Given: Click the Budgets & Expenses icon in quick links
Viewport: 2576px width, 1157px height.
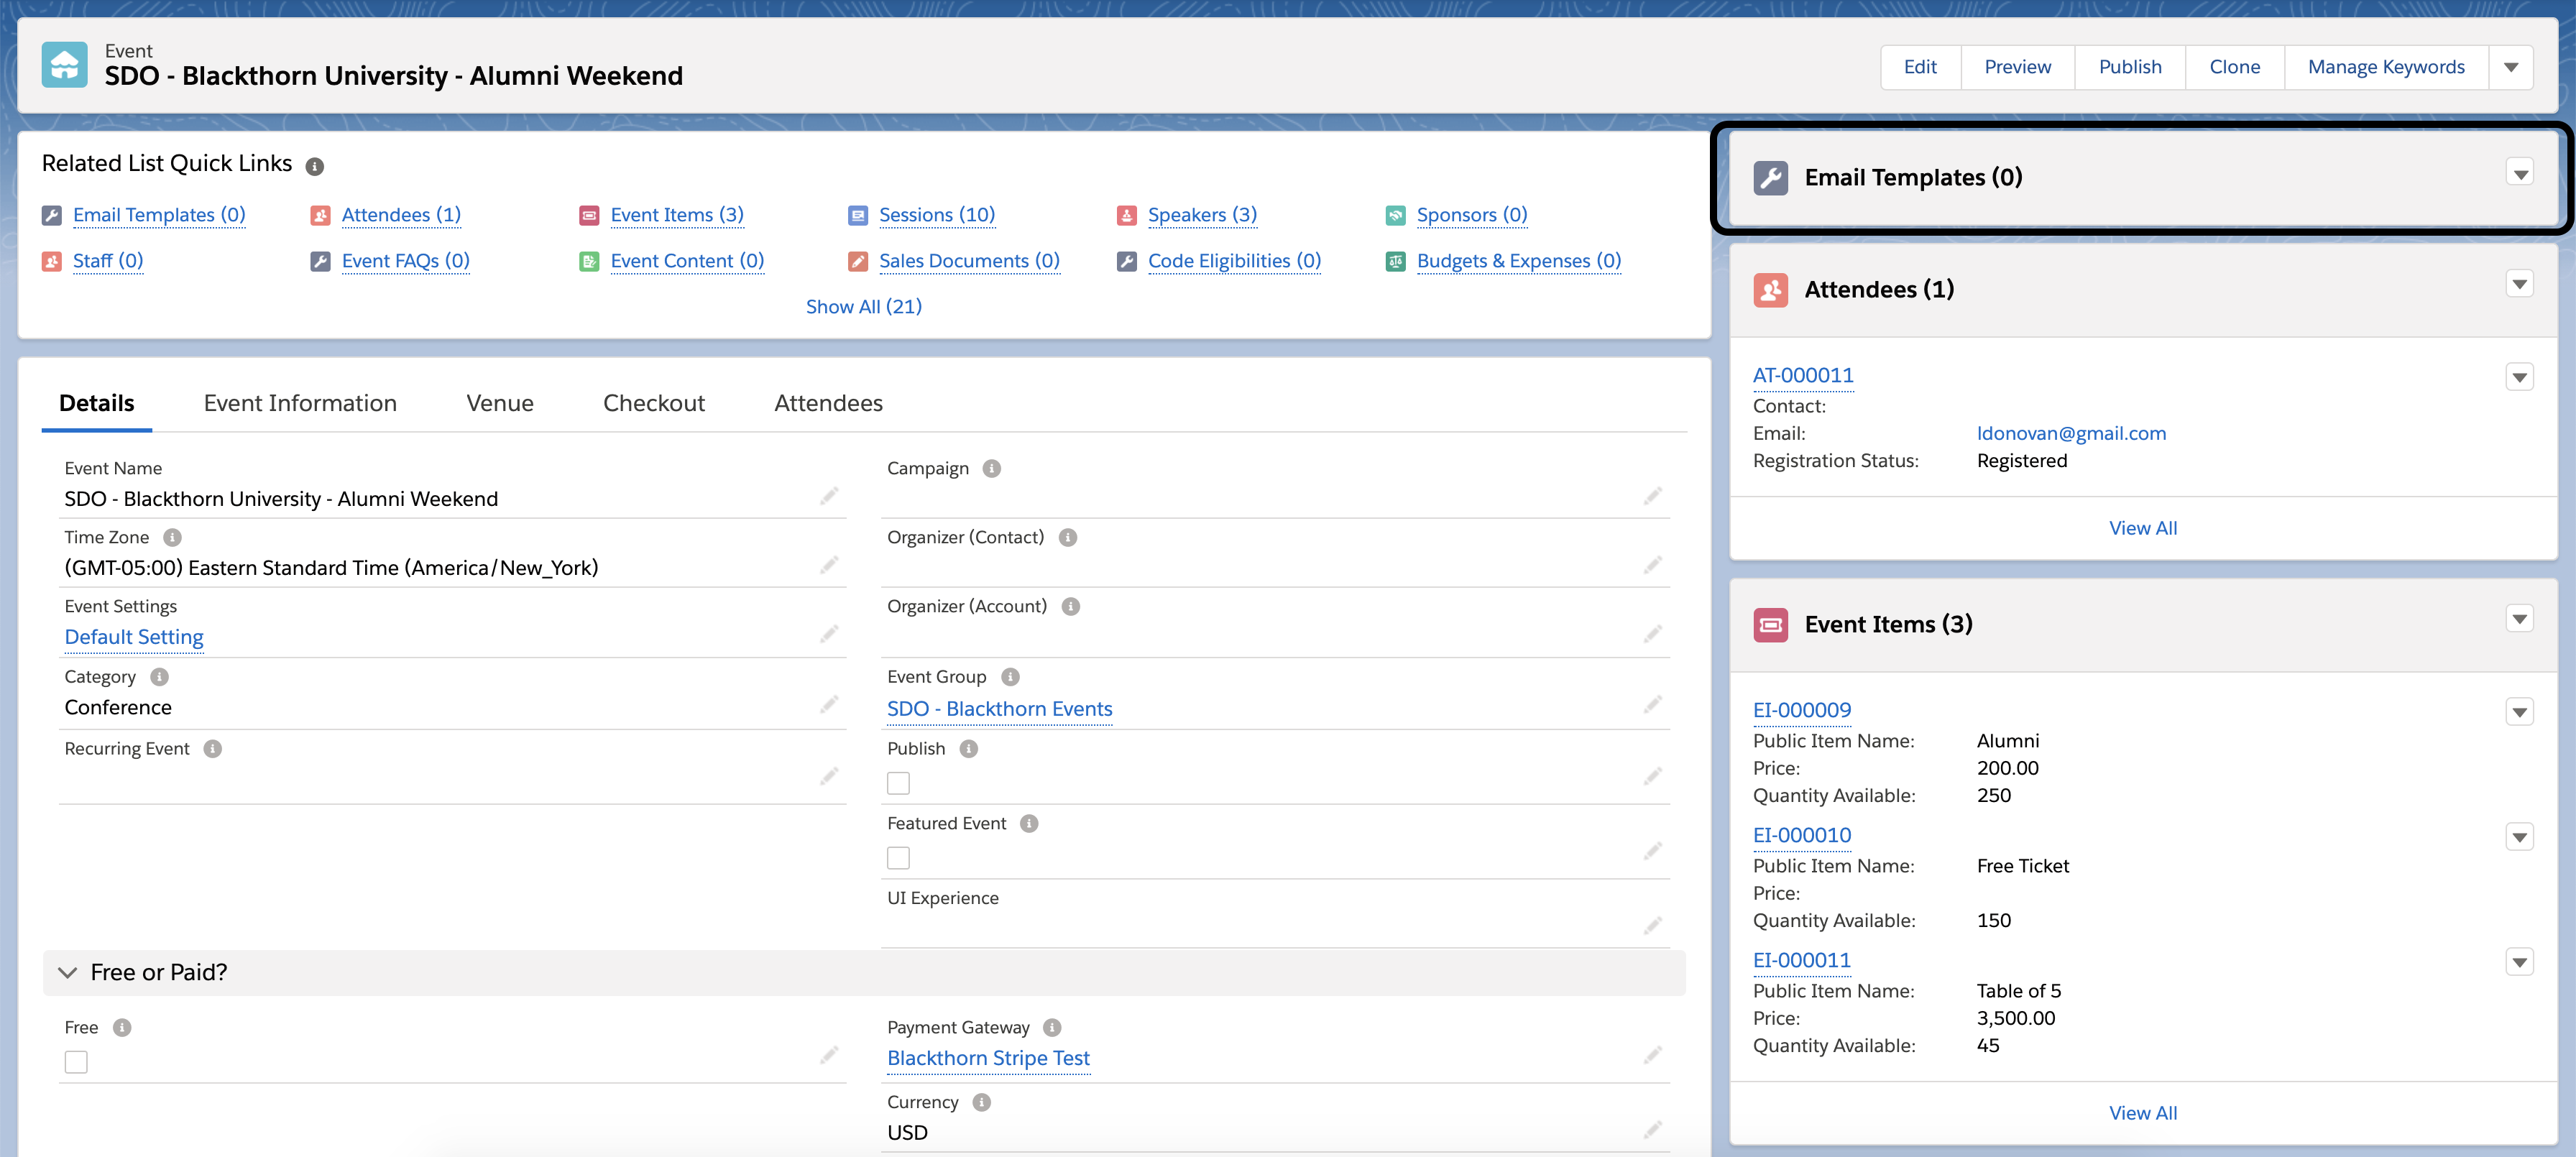Looking at the screenshot, I should [1396, 261].
